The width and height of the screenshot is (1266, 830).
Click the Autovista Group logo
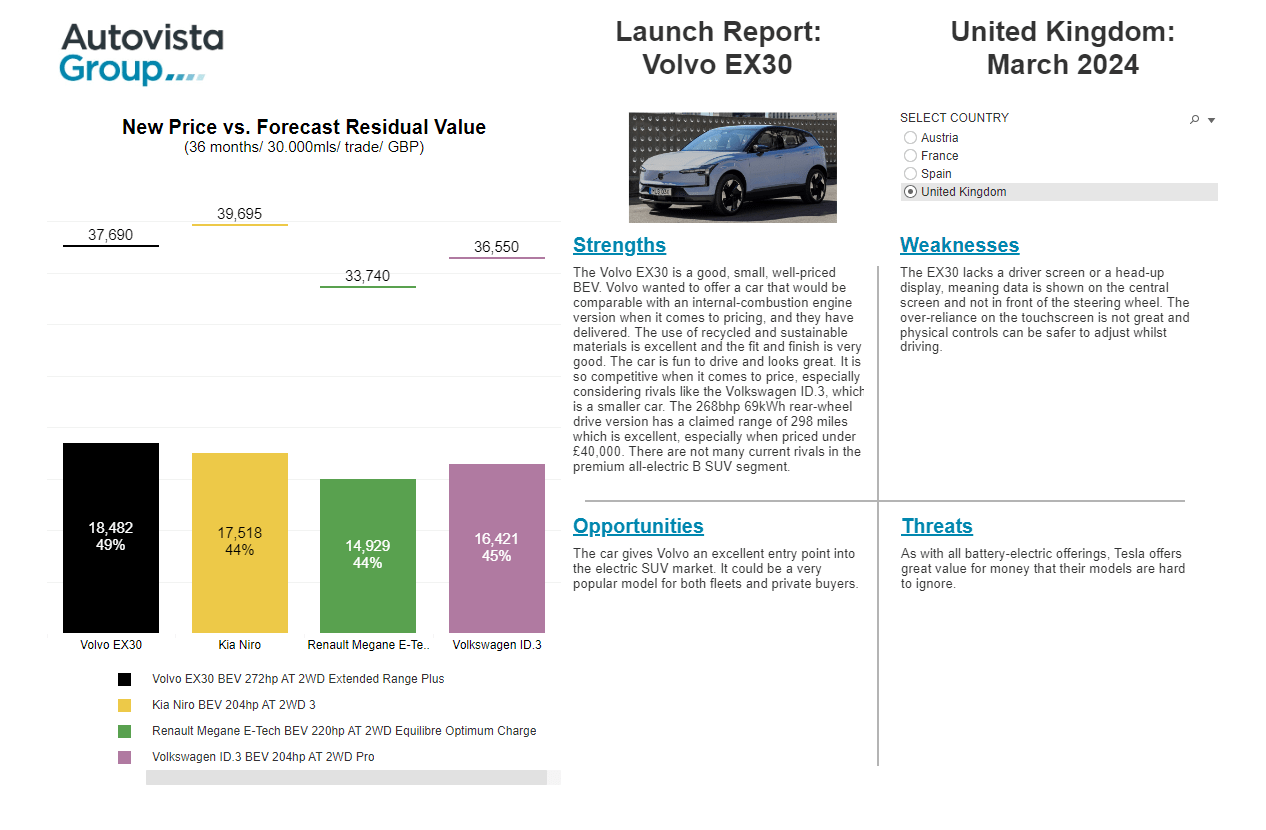141,48
